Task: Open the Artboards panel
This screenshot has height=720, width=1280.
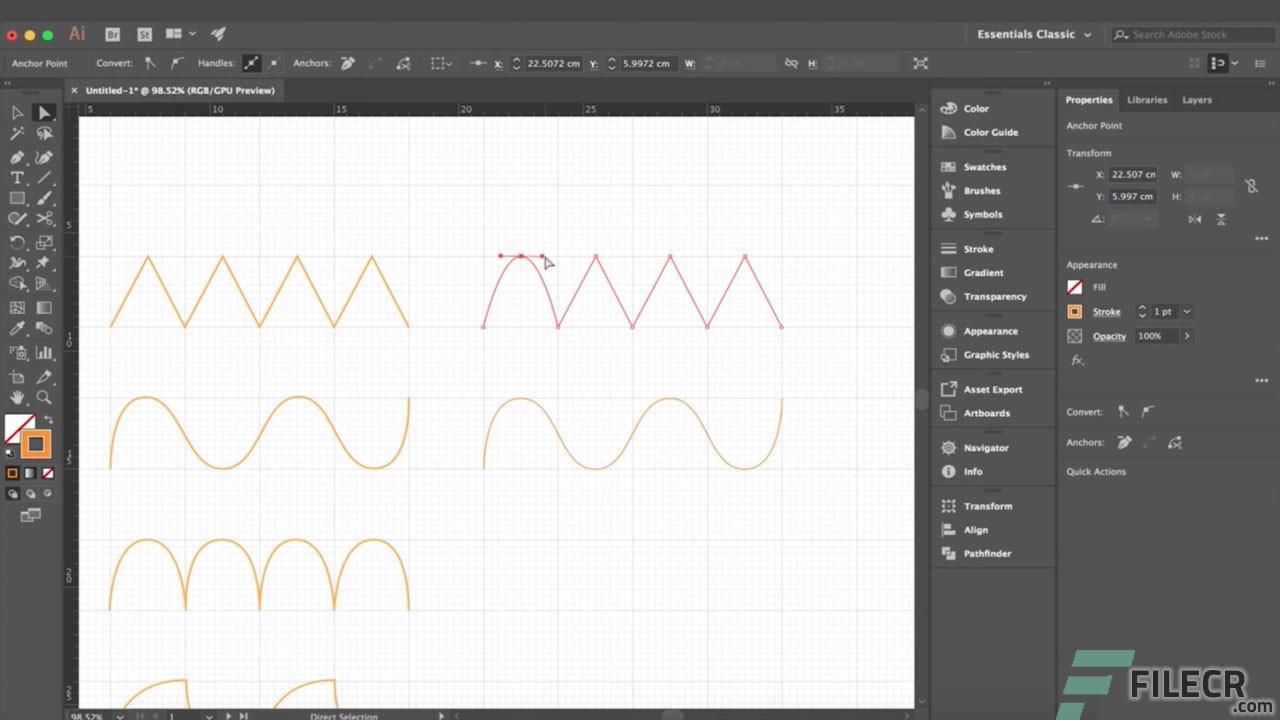Action: (987, 413)
